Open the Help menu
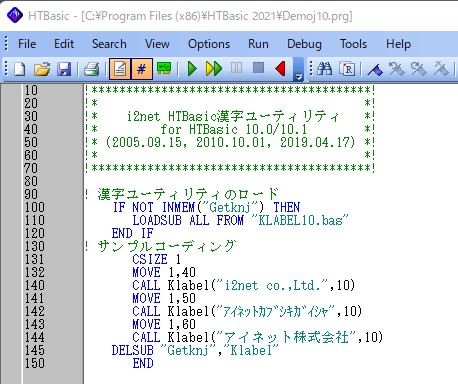458x384 pixels. click(398, 44)
